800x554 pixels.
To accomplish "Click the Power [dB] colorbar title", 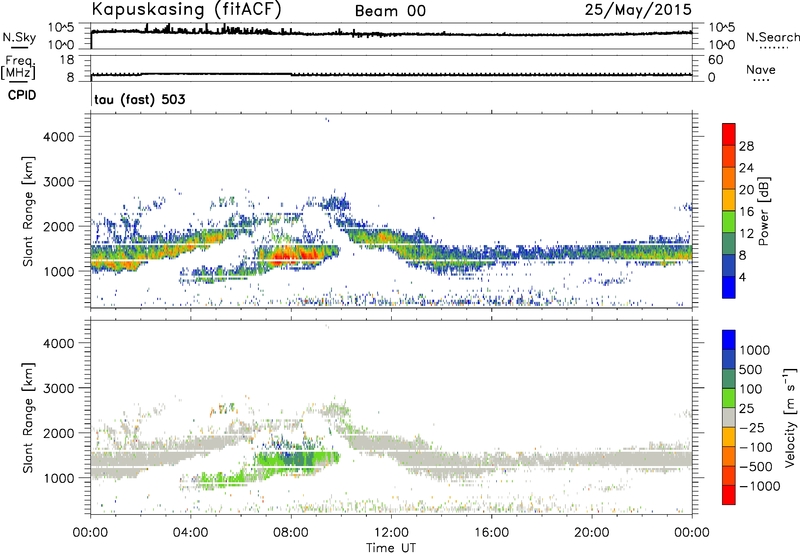I will click(764, 211).
